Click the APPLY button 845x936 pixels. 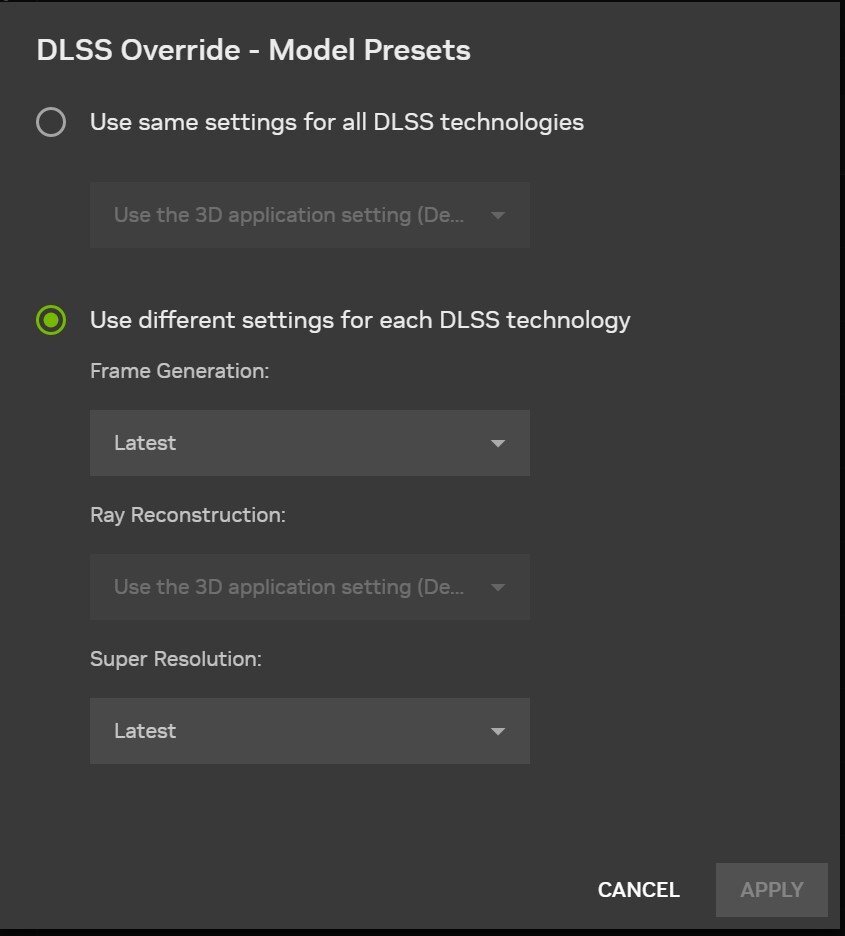click(772, 889)
